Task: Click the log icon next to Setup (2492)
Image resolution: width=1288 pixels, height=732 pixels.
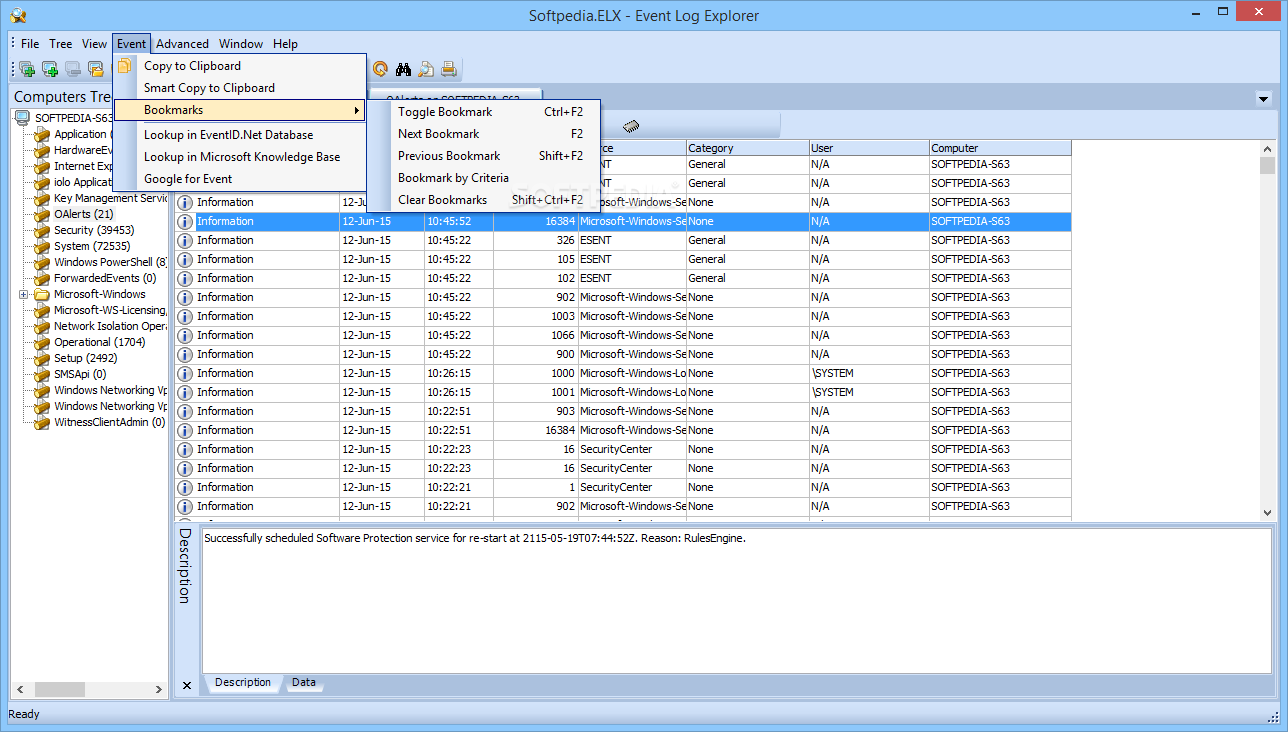Action: point(41,358)
